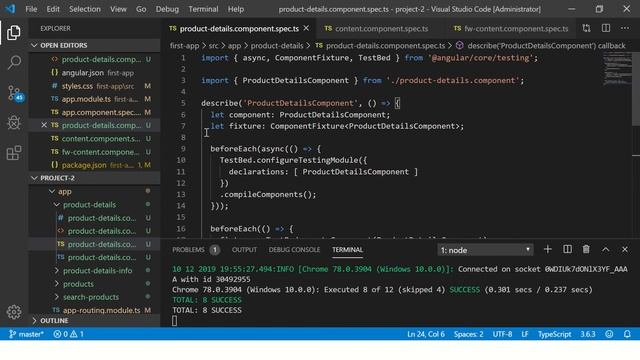Image resolution: width=640 pixels, height=360 pixels.
Task: Click the VS Code logo icon
Action: [x=10, y=9]
